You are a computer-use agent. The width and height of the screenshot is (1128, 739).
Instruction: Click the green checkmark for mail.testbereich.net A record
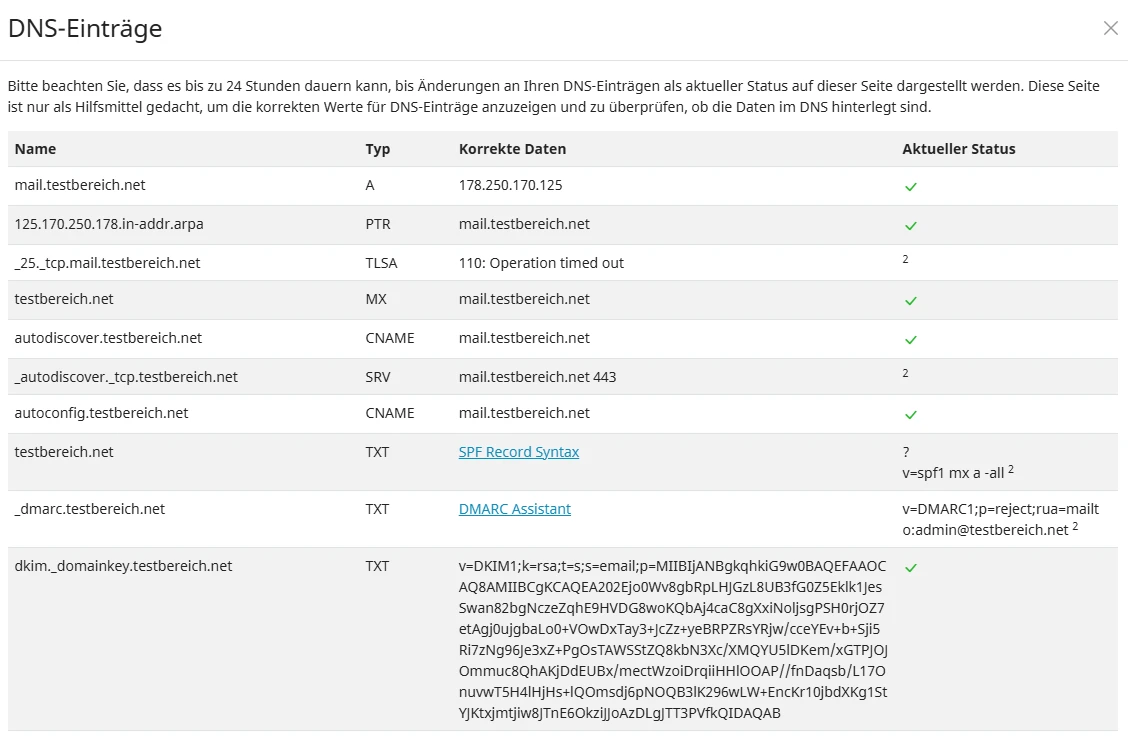click(x=911, y=187)
